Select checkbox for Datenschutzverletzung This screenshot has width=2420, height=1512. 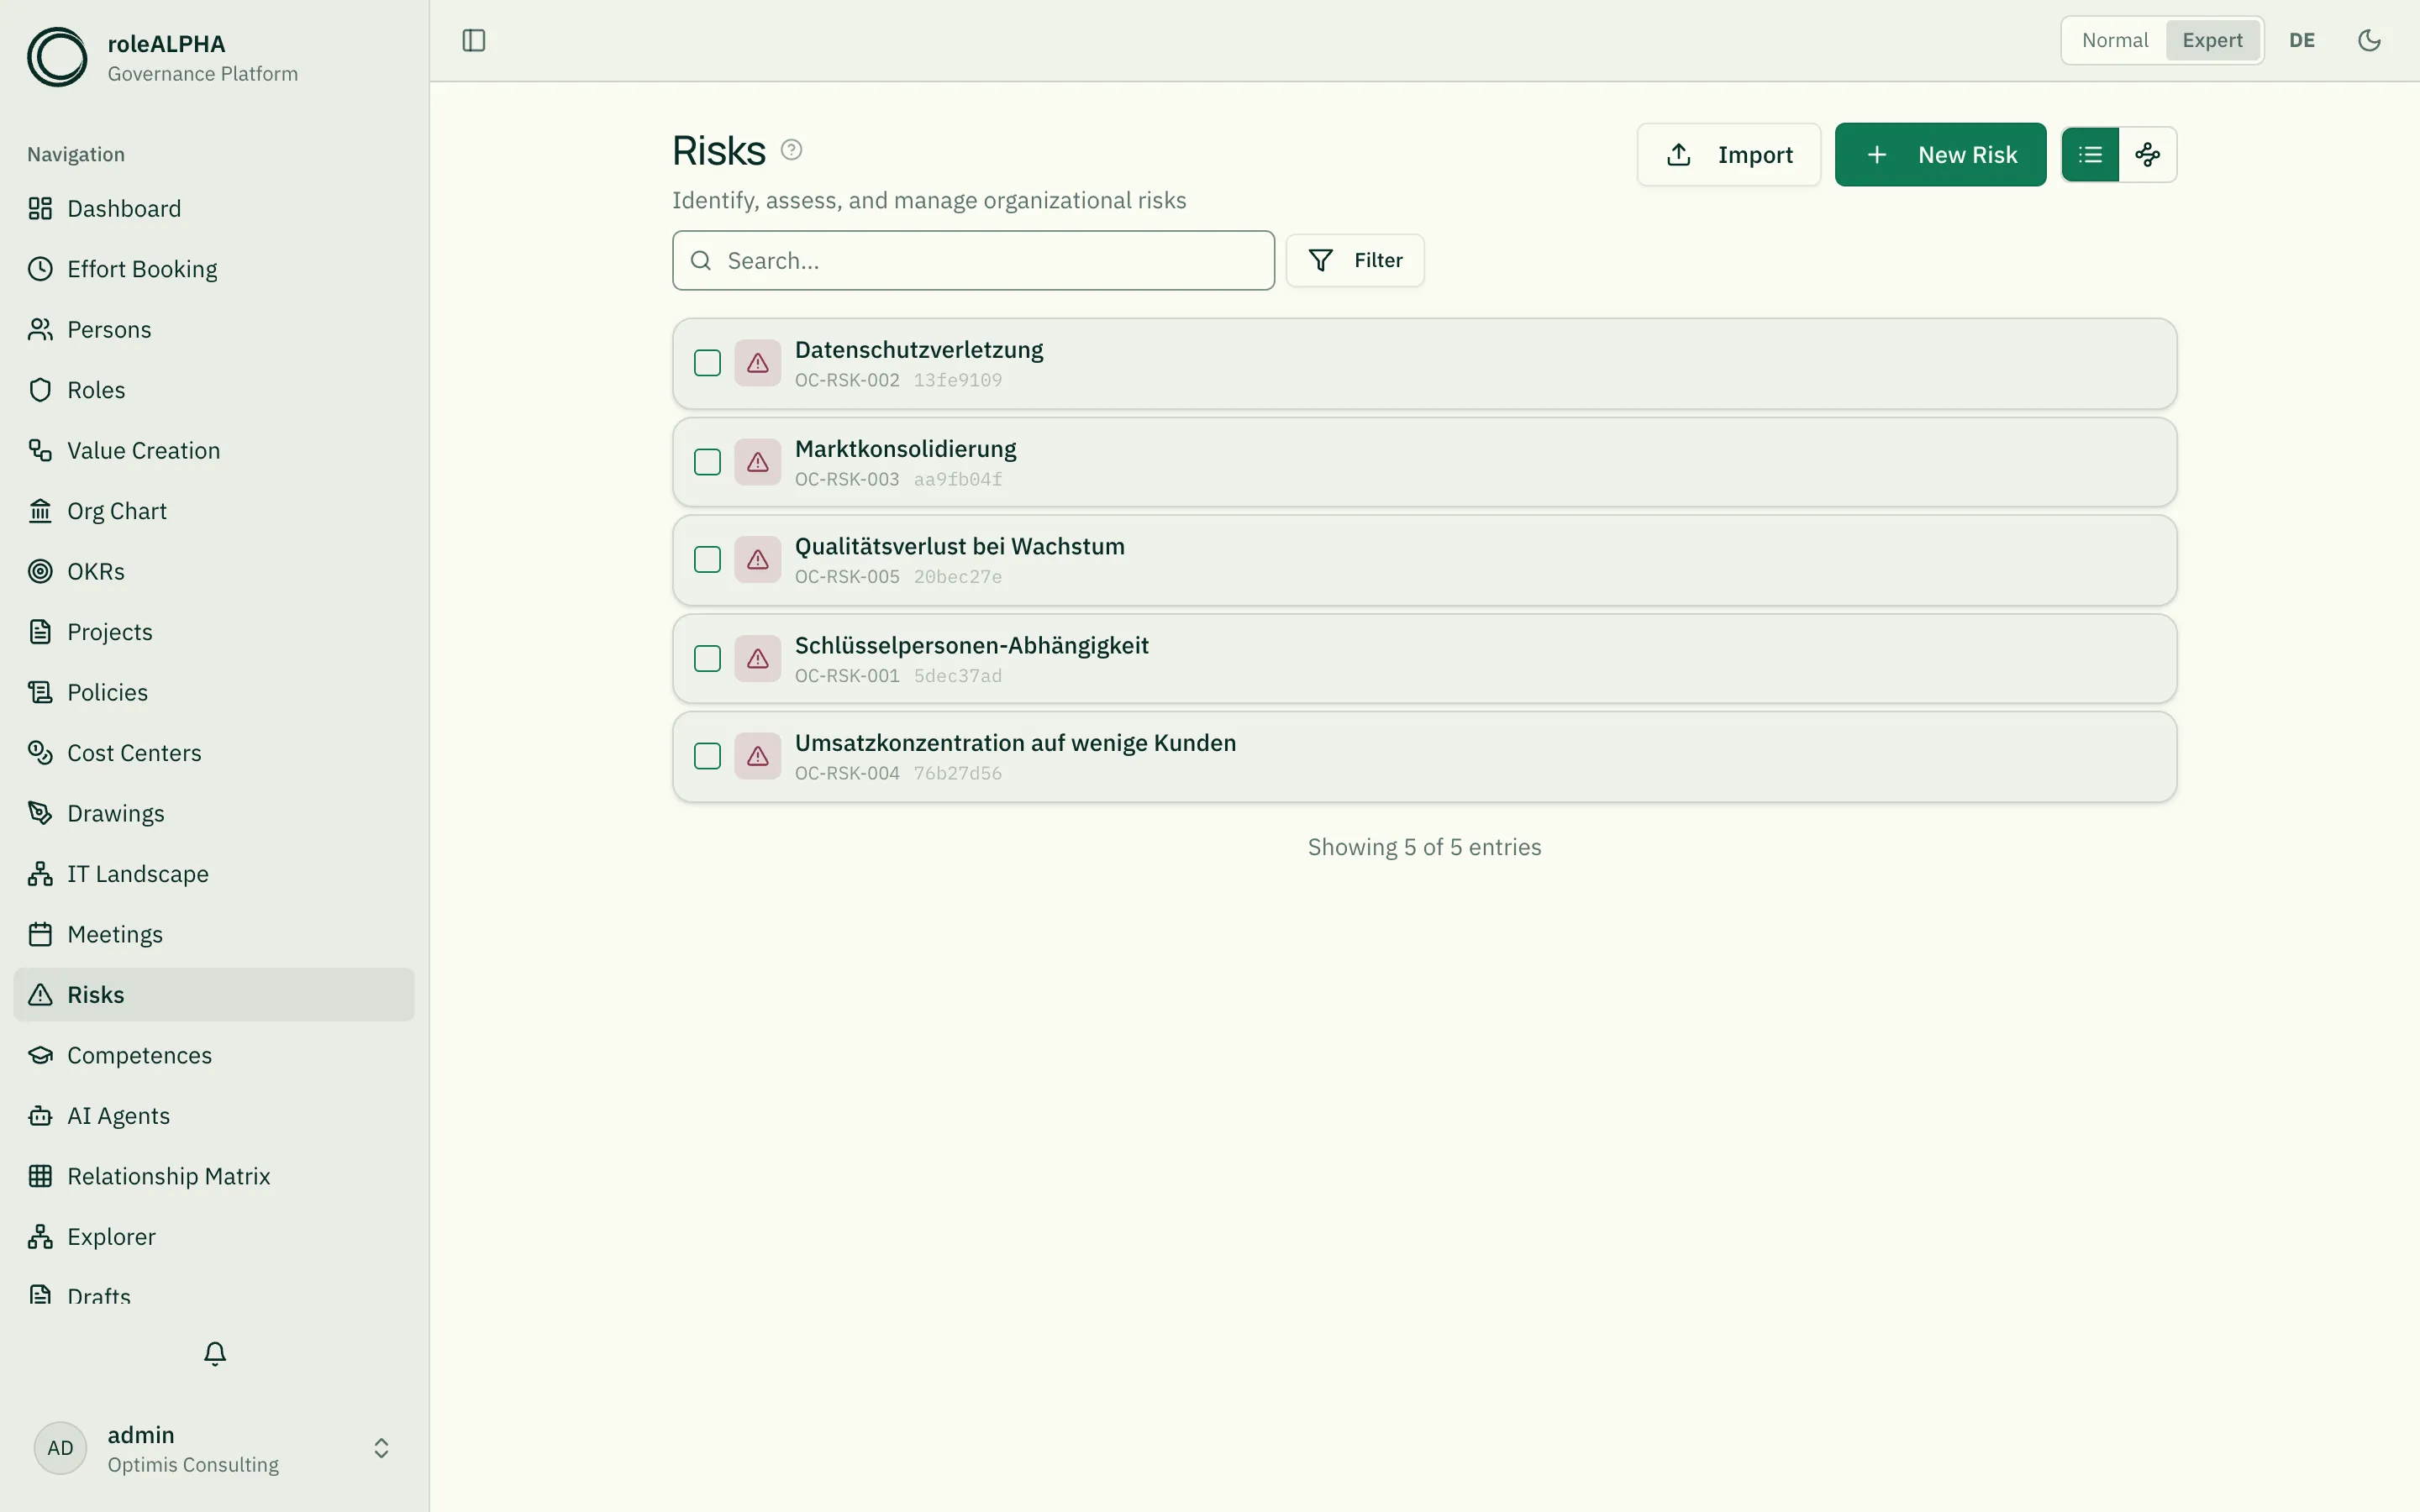tap(707, 363)
